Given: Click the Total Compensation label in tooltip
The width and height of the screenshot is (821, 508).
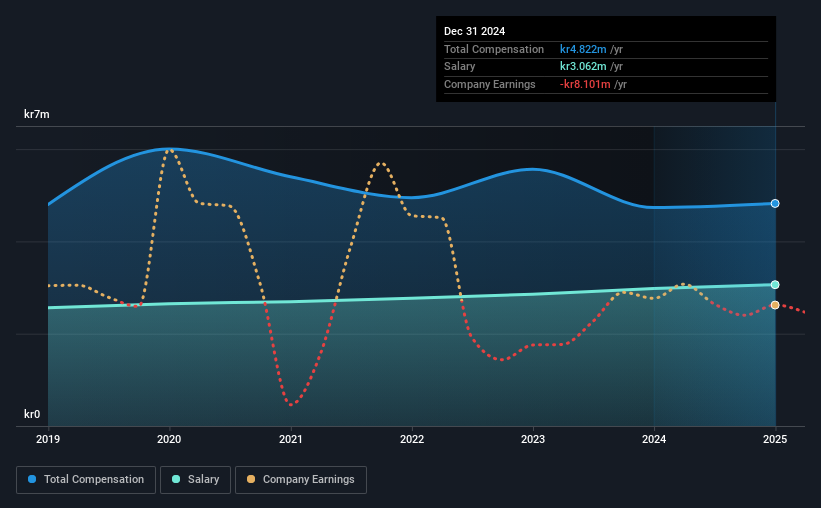Looking at the screenshot, I should click(494, 49).
